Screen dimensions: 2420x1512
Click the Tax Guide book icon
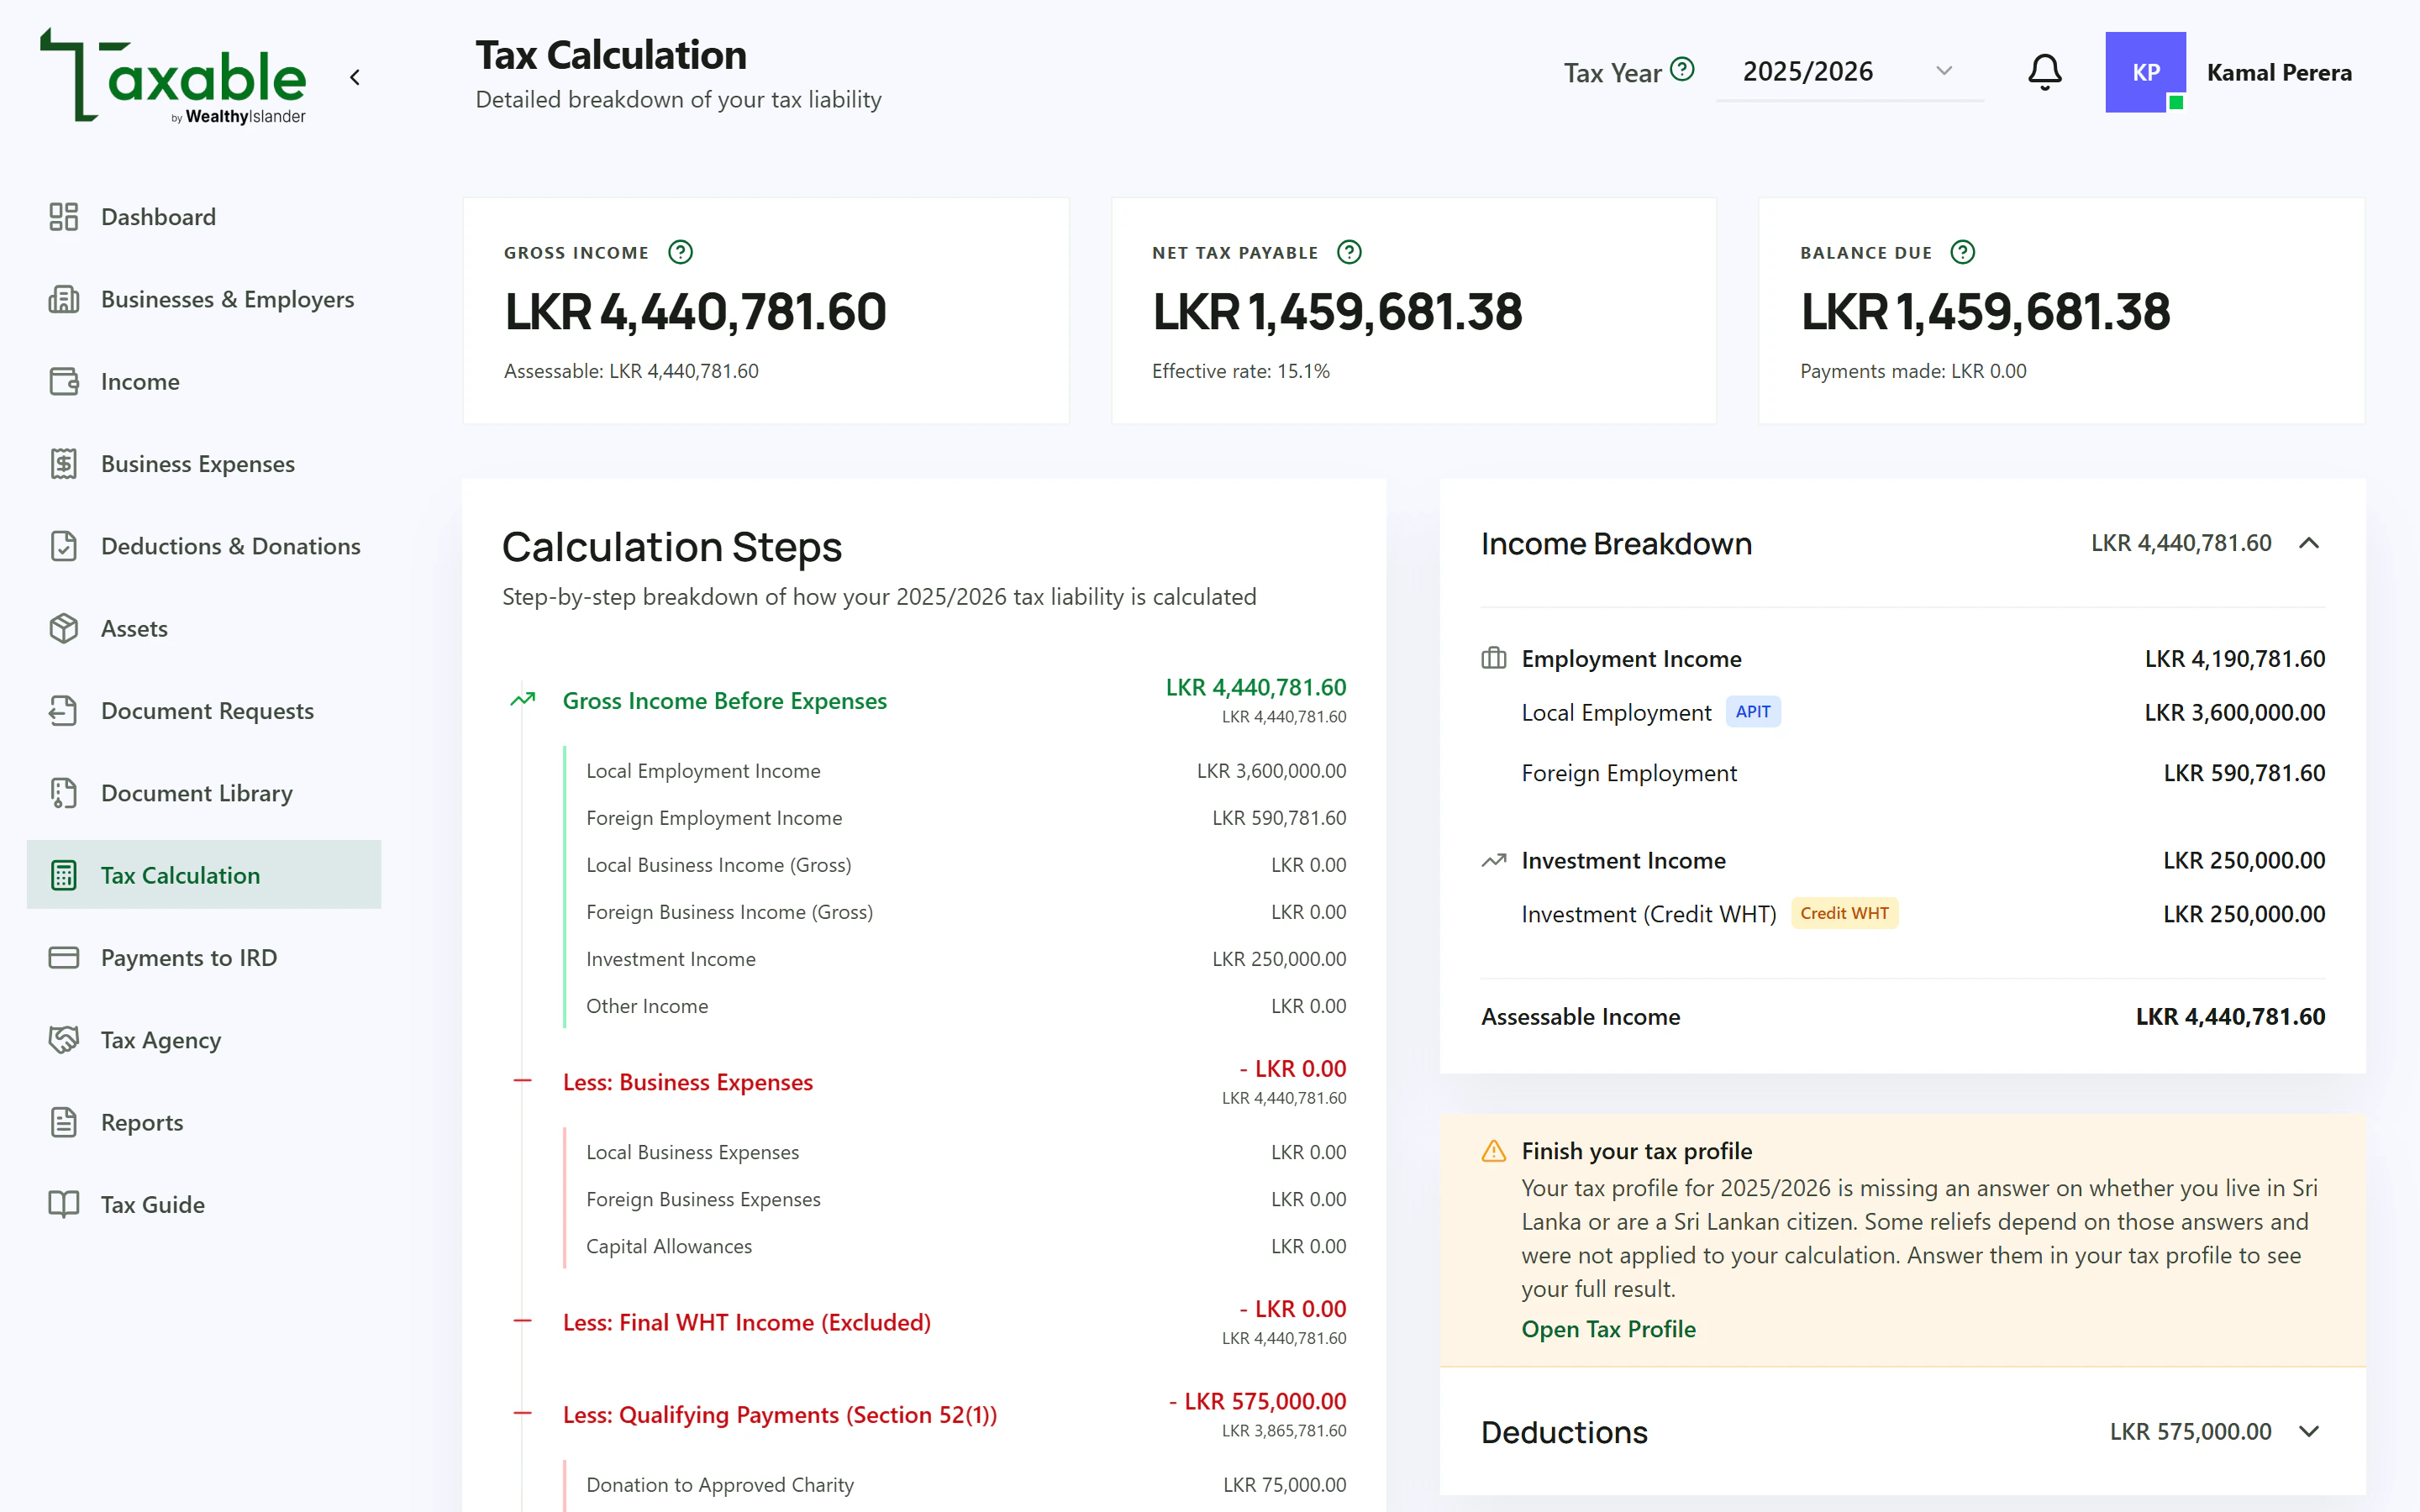64,1204
